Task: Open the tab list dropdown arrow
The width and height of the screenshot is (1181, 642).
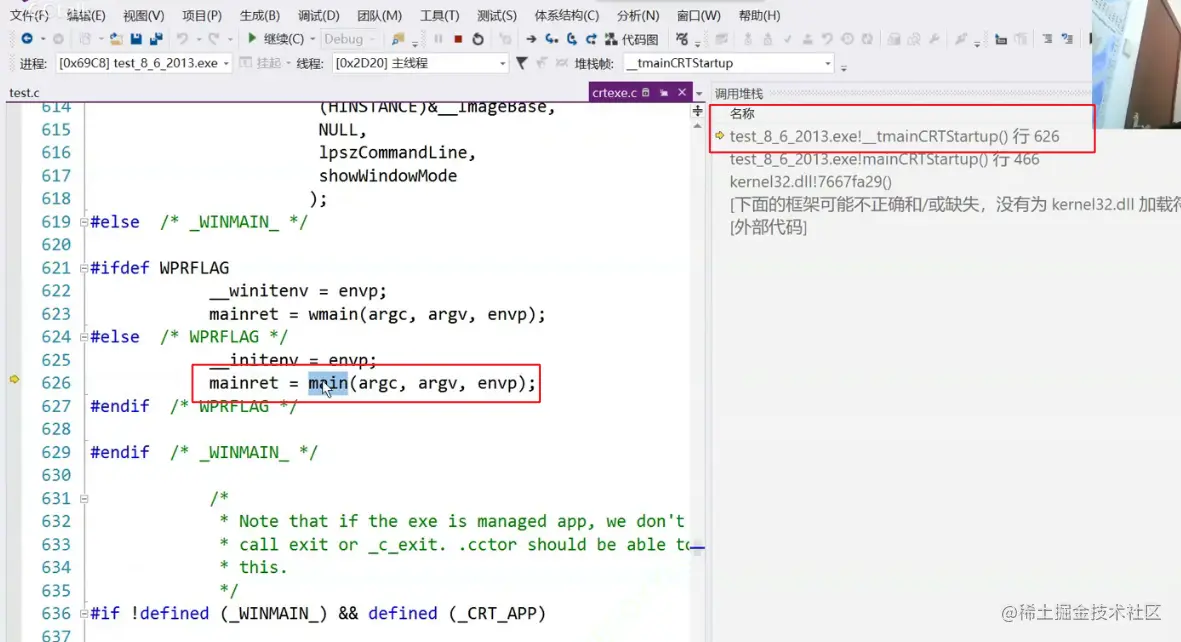Action: click(x=699, y=93)
